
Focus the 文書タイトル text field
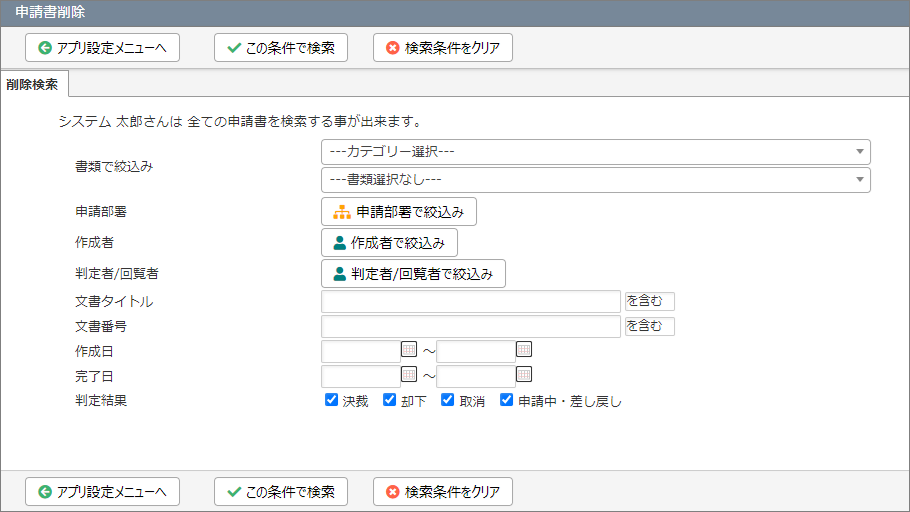[471, 301]
